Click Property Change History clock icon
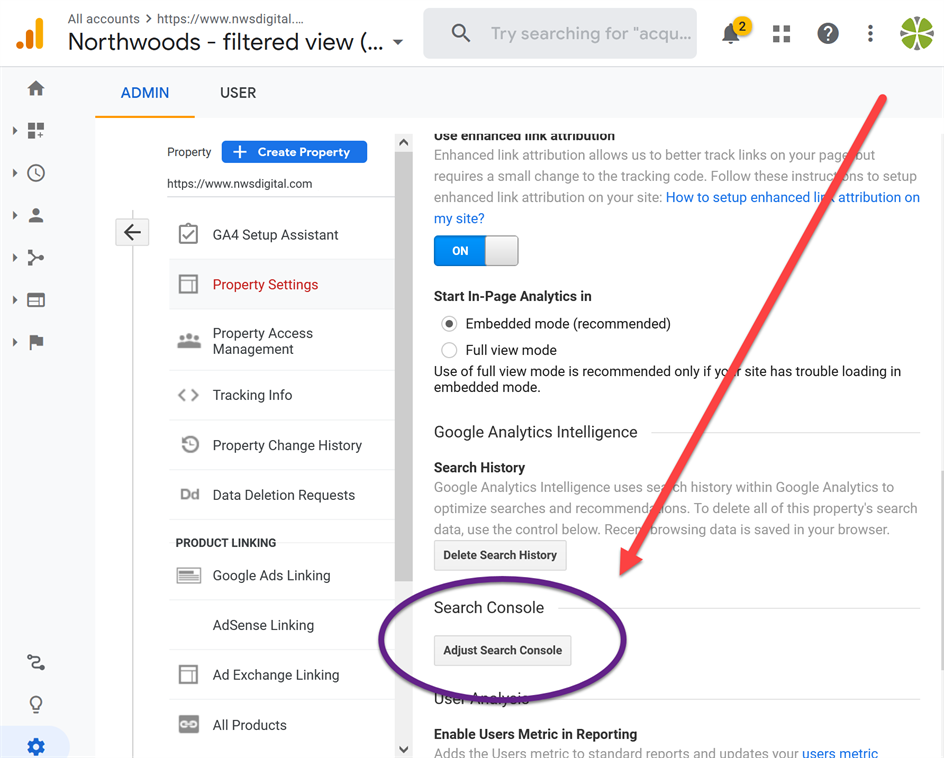944x758 pixels. point(190,445)
